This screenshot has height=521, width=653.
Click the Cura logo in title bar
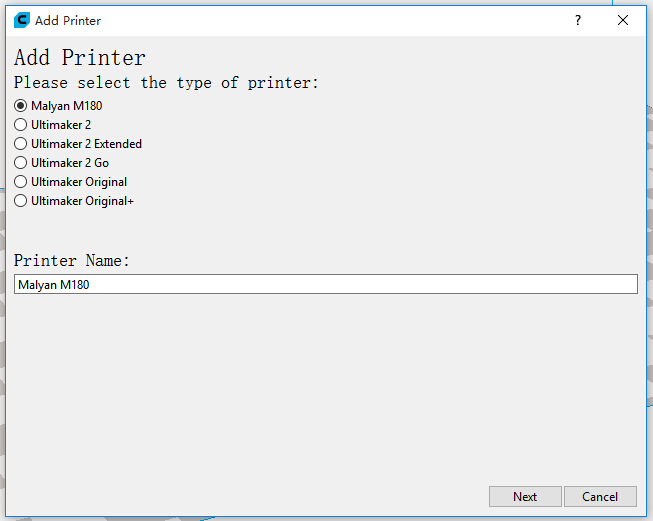pyautogui.click(x=22, y=20)
